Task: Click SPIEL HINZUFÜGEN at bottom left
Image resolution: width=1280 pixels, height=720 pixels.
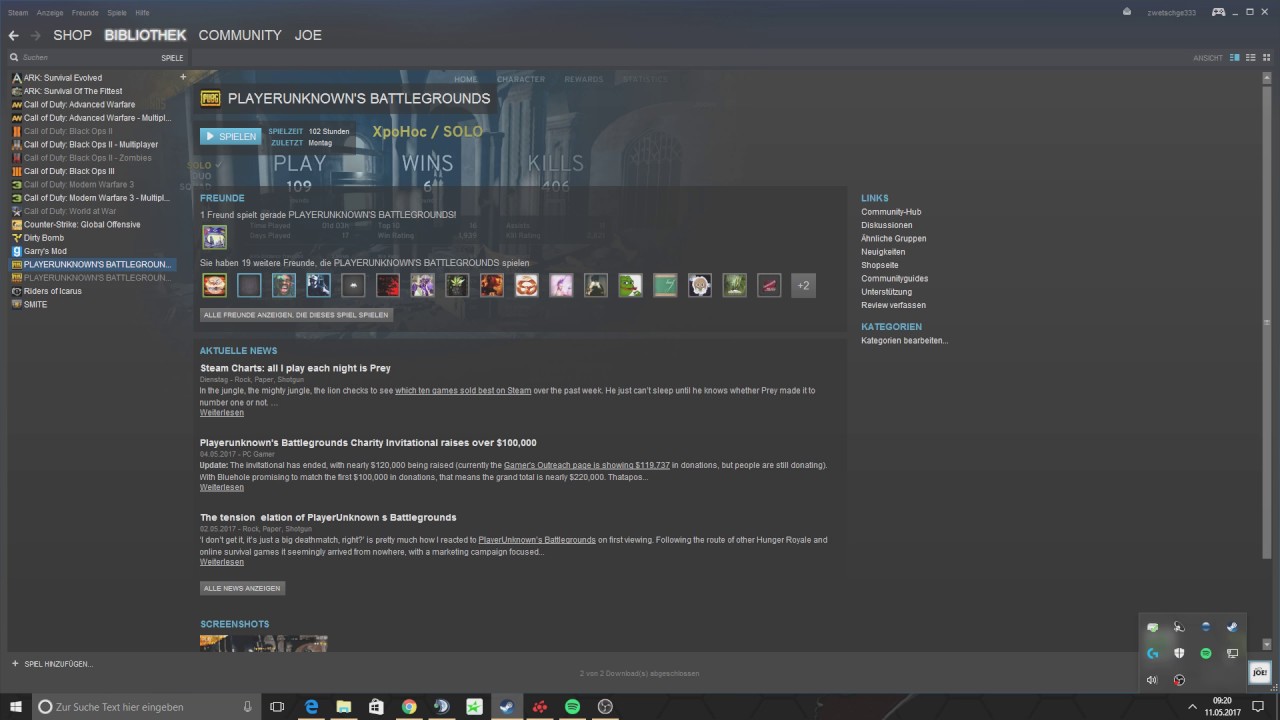Action: [52, 664]
